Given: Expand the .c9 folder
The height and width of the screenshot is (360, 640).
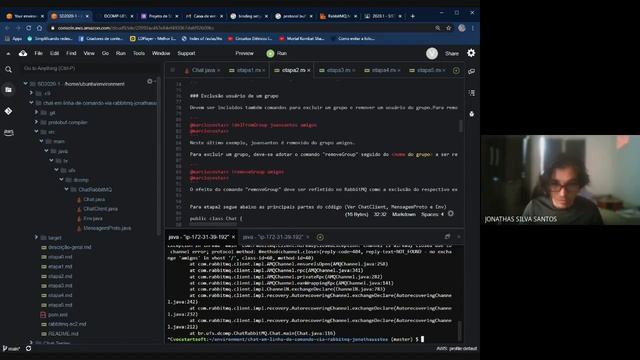Looking at the screenshot, I should point(31,93).
